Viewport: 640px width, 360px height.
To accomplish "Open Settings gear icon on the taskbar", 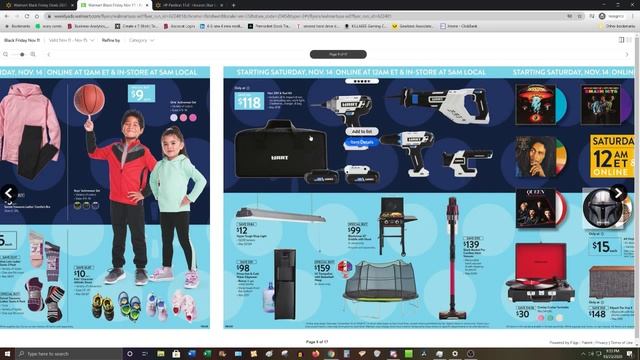I will pos(455,354).
